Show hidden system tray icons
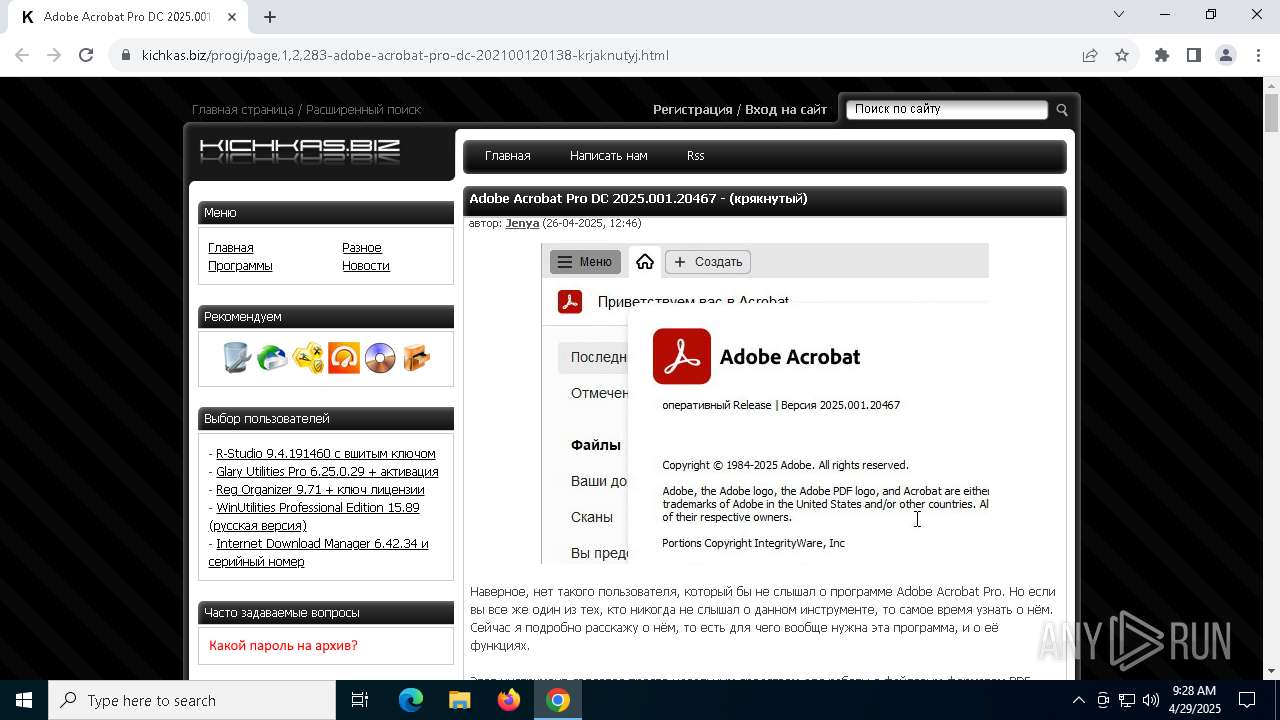 coord(1078,700)
